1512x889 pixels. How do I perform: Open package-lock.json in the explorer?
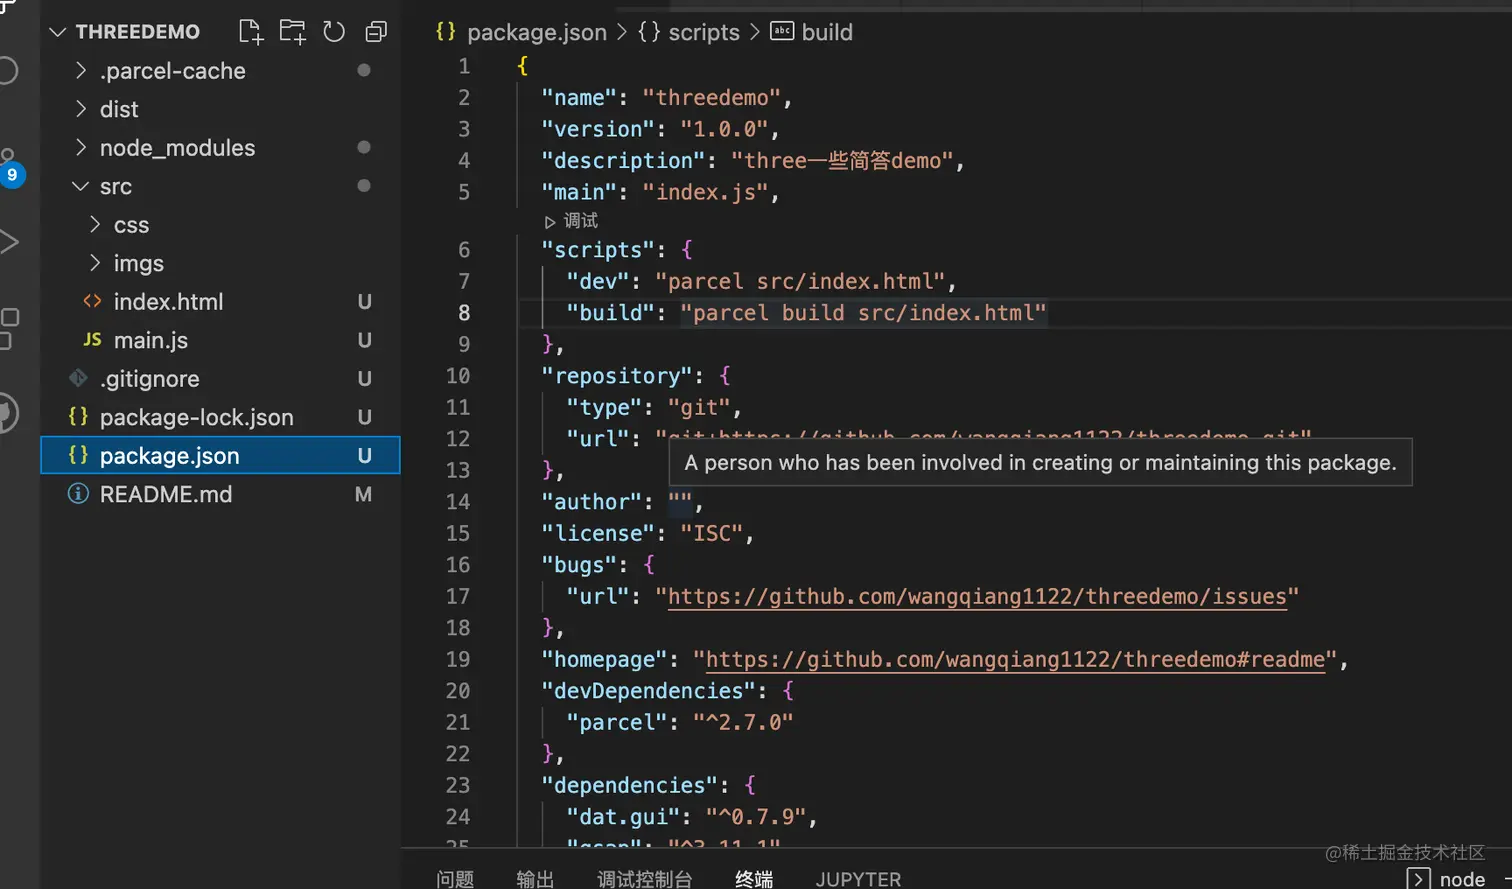point(197,417)
